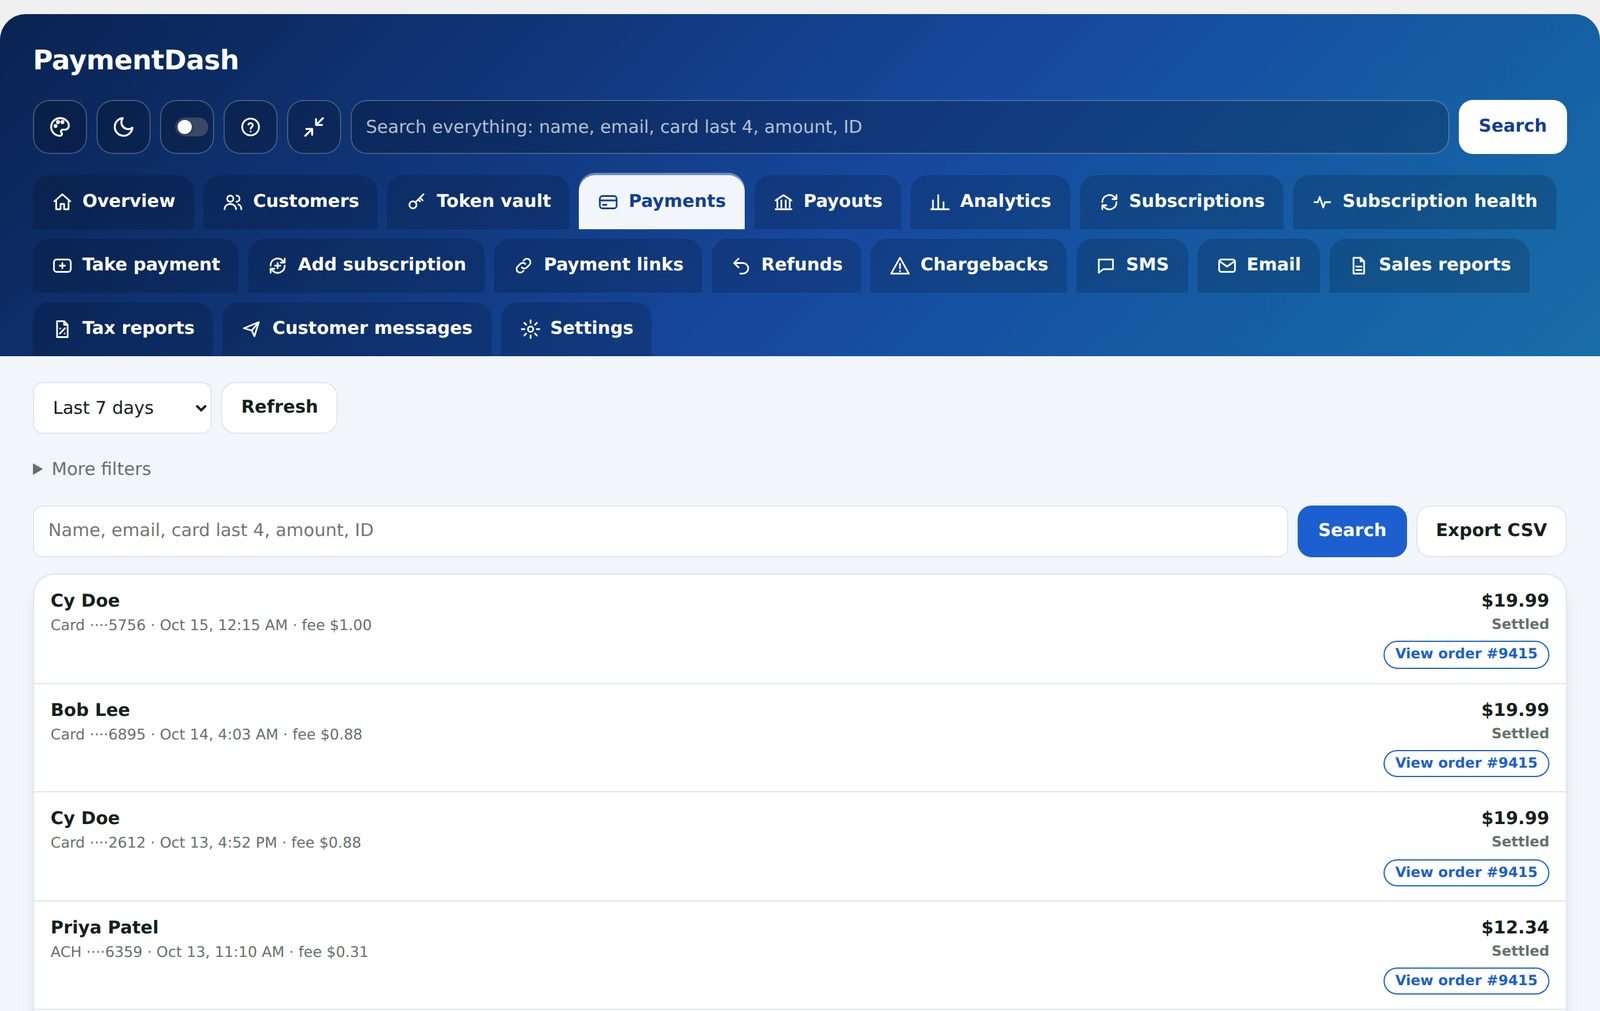Open the Subscription health tab
The width and height of the screenshot is (1600, 1011).
point(1425,202)
